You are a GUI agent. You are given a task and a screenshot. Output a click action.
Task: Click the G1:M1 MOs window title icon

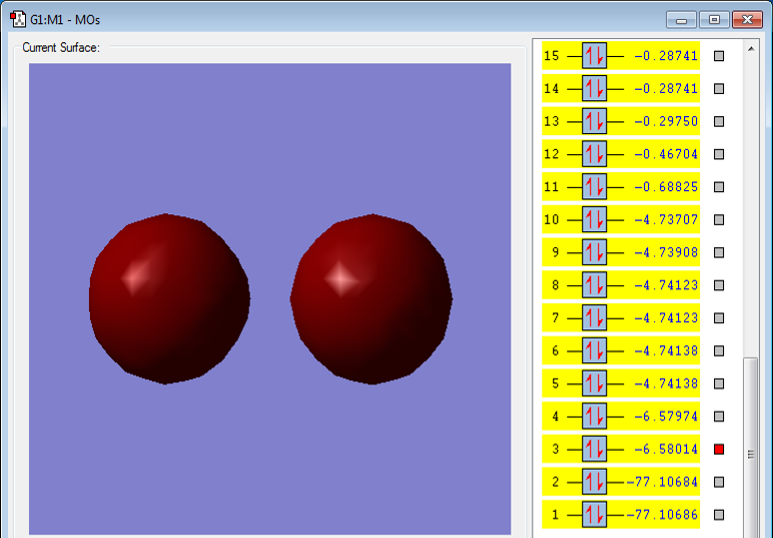(x=18, y=19)
